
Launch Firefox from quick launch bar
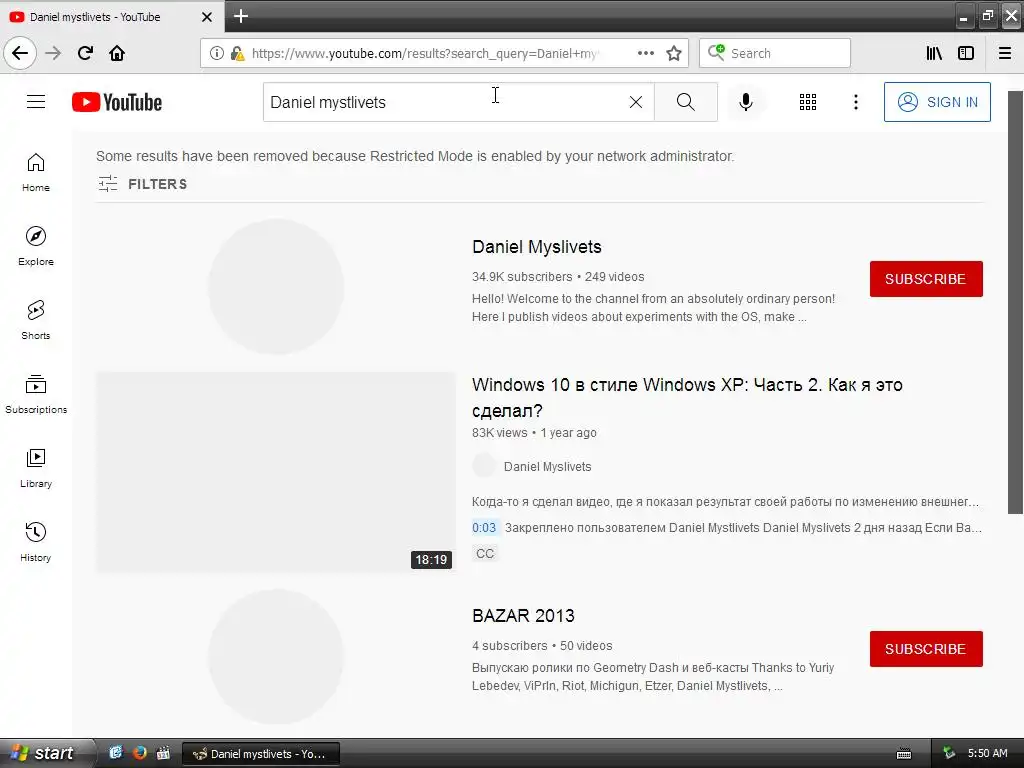click(139, 753)
